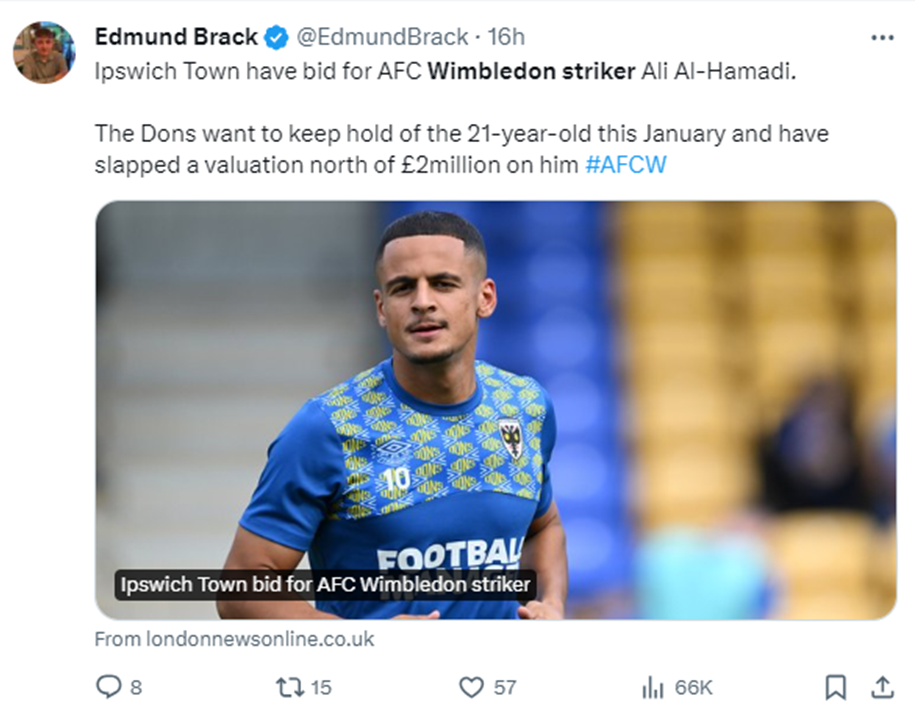Bookmark this tweet

[x=836, y=687]
